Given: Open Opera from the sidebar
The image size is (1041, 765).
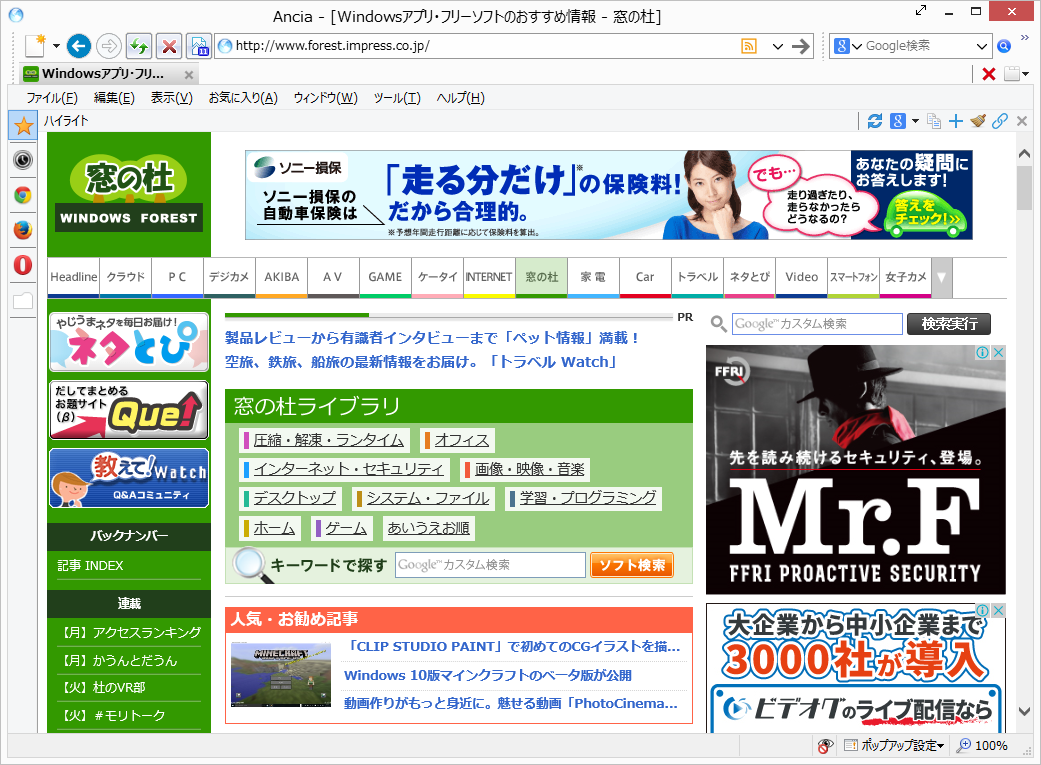Looking at the screenshot, I should coord(22,263).
